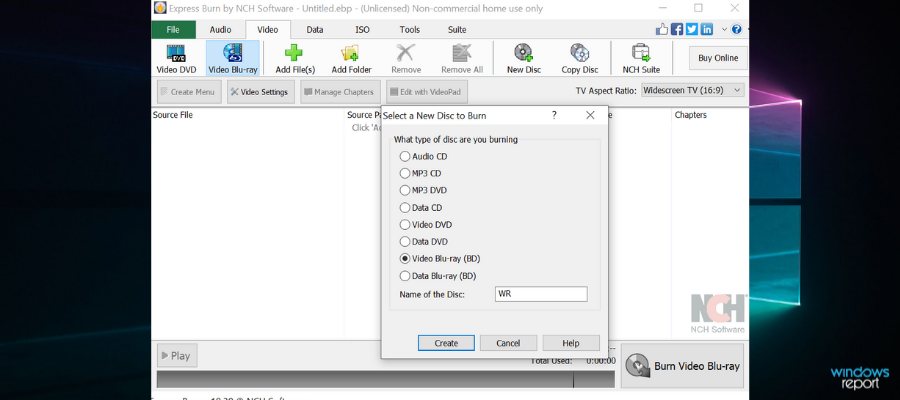This screenshot has width=900, height=400.
Task: Choose the Video DVD radio button
Action: (x=405, y=225)
